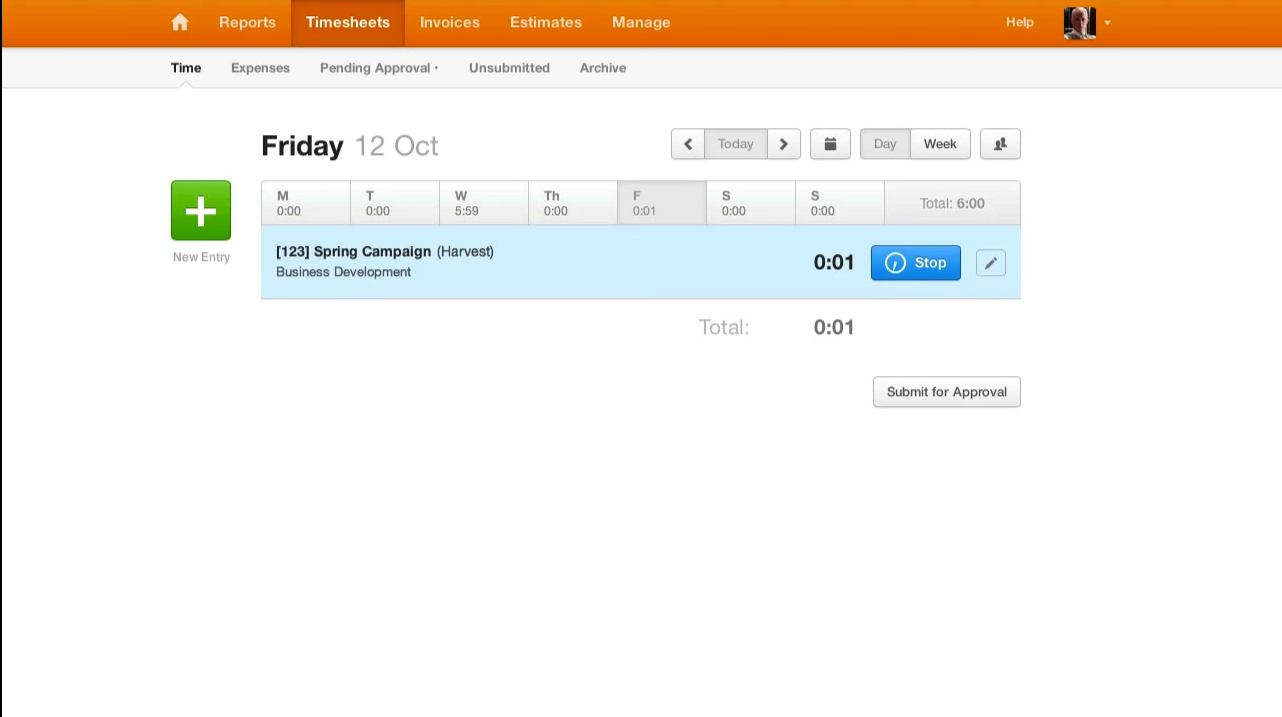Click the week Total: 6:00 cell

952,203
